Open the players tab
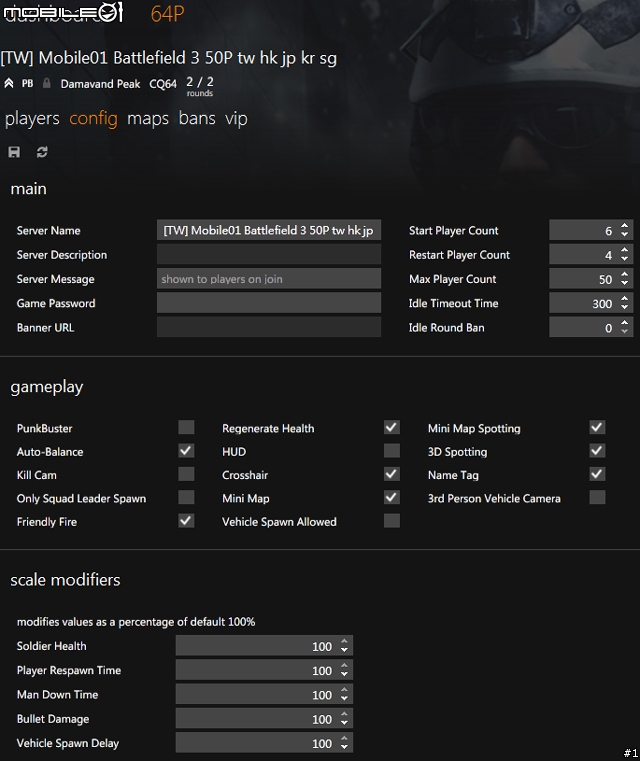Screen dimensions: 640x761 (x=32, y=118)
